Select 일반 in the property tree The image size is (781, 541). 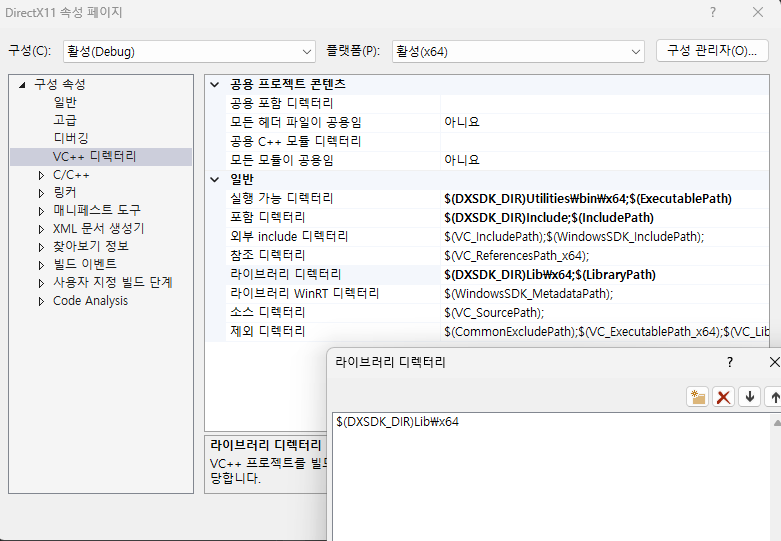click(65, 102)
